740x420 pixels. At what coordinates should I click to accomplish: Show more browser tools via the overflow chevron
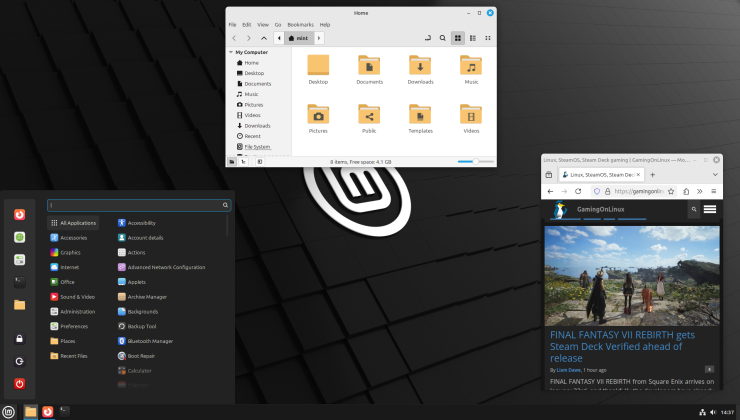pyautogui.click(x=699, y=191)
